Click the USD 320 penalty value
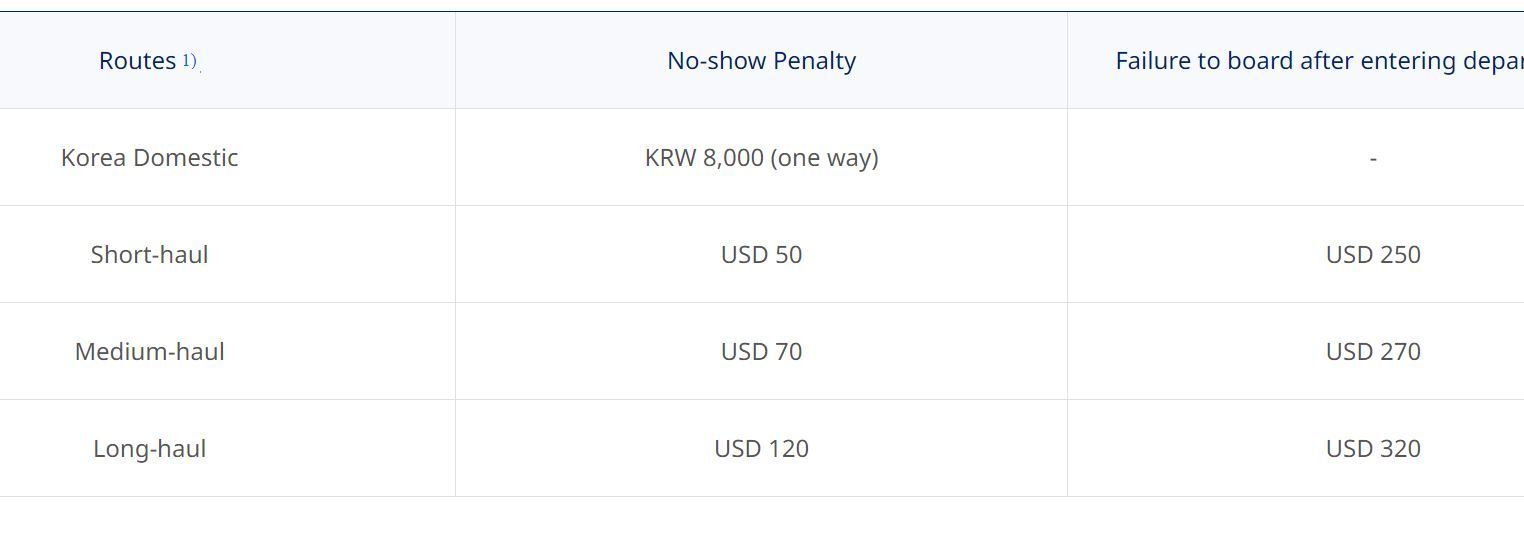 [1373, 449]
